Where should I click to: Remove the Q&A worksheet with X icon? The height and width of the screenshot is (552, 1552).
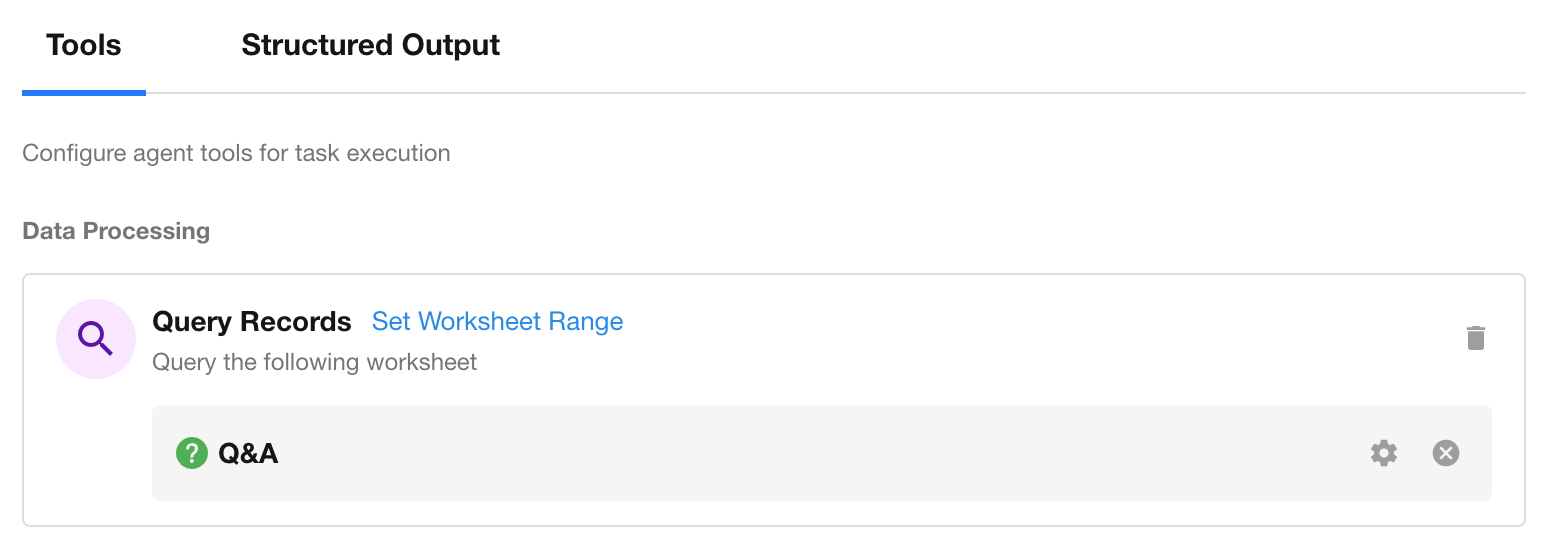click(x=1446, y=453)
